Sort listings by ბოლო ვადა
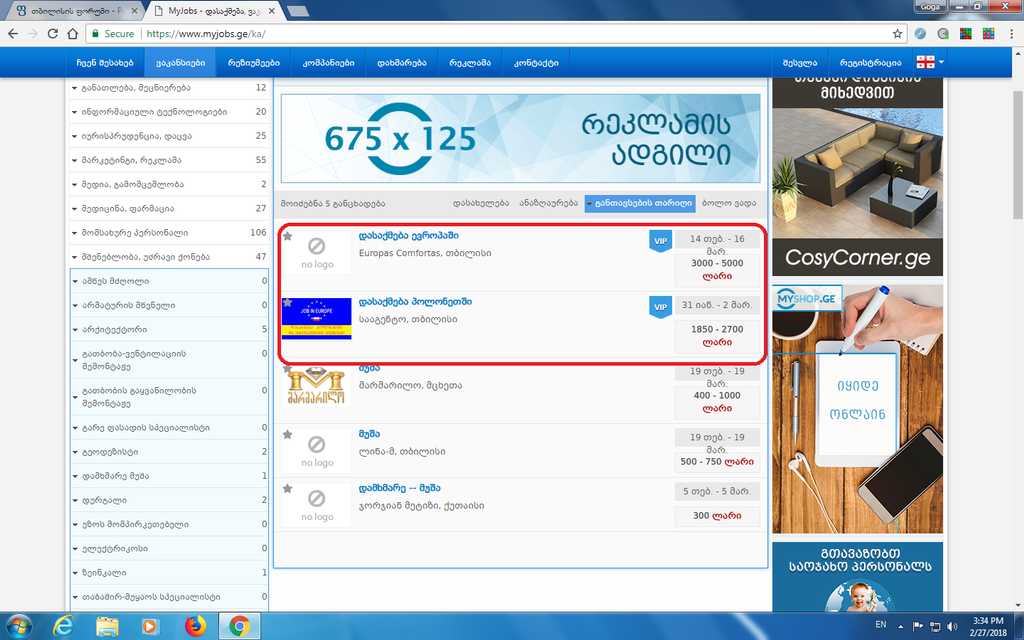The height and width of the screenshot is (640, 1024). (x=729, y=203)
